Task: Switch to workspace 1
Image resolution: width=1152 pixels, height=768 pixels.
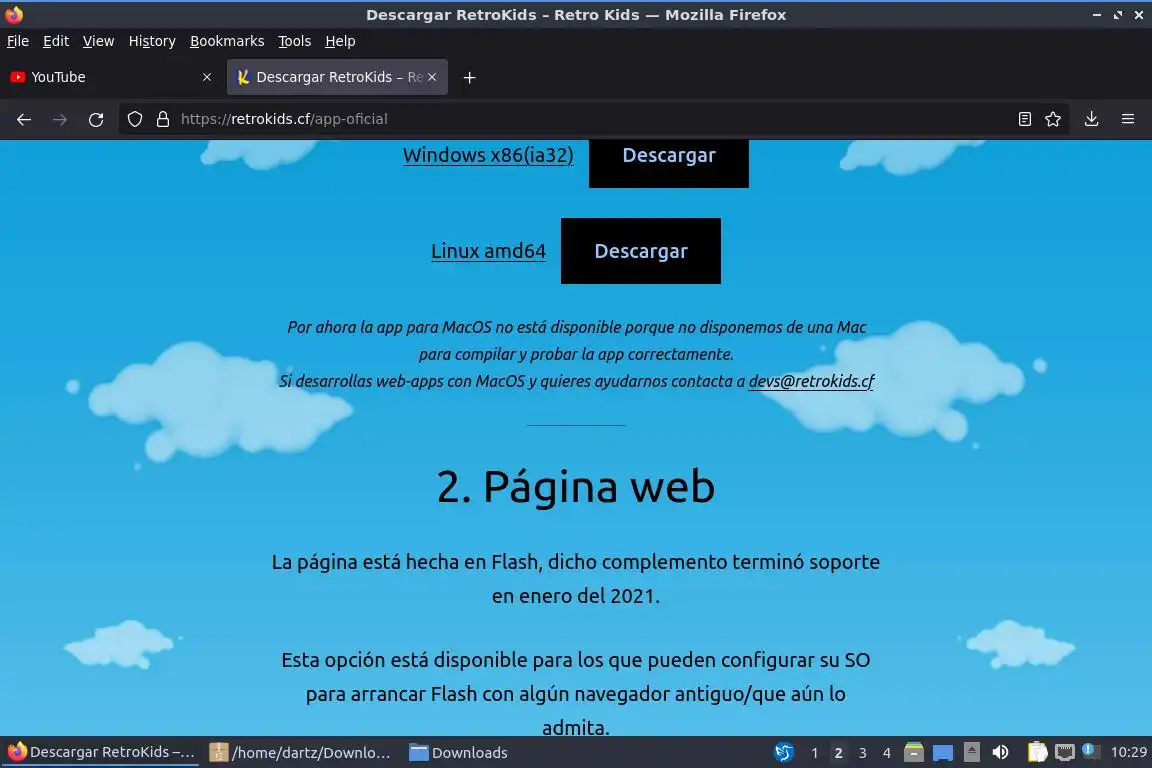Action: point(814,753)
